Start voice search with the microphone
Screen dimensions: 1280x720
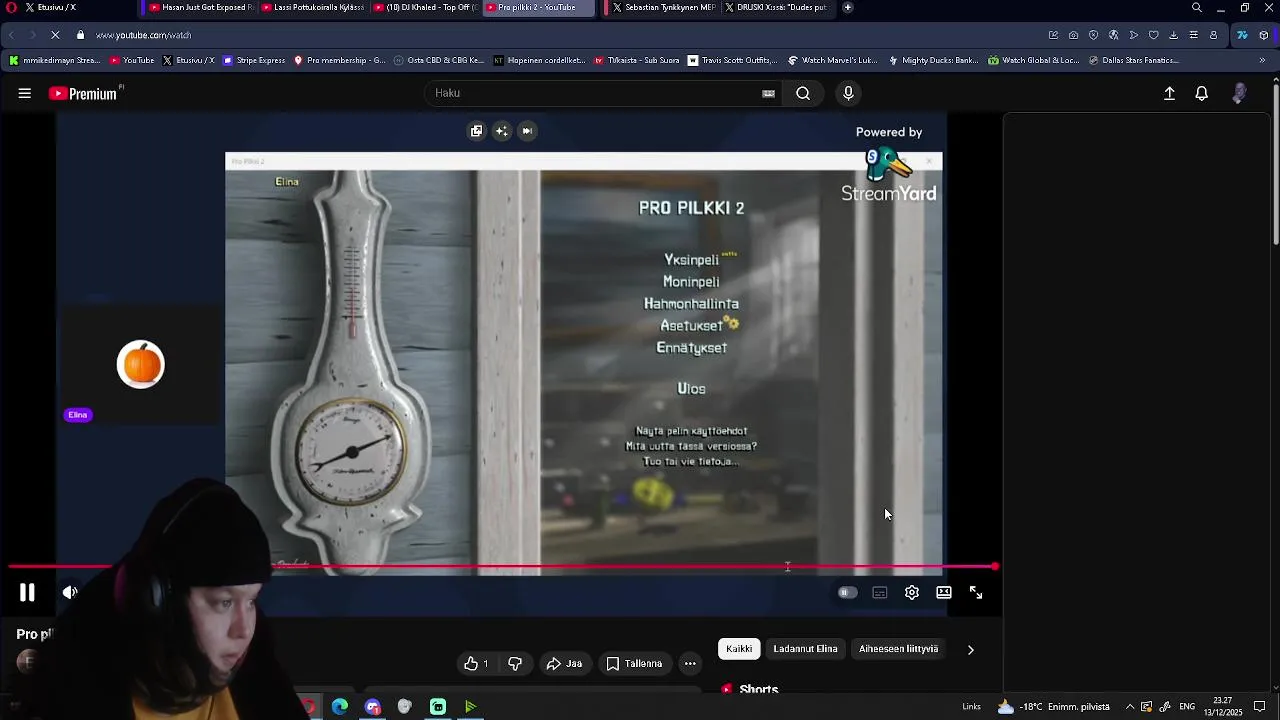848,93
